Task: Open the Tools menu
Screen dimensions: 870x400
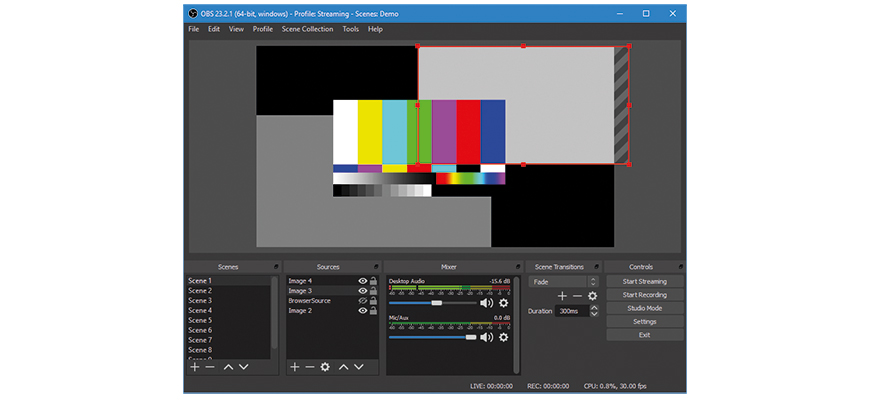Action: click(350, 29)
